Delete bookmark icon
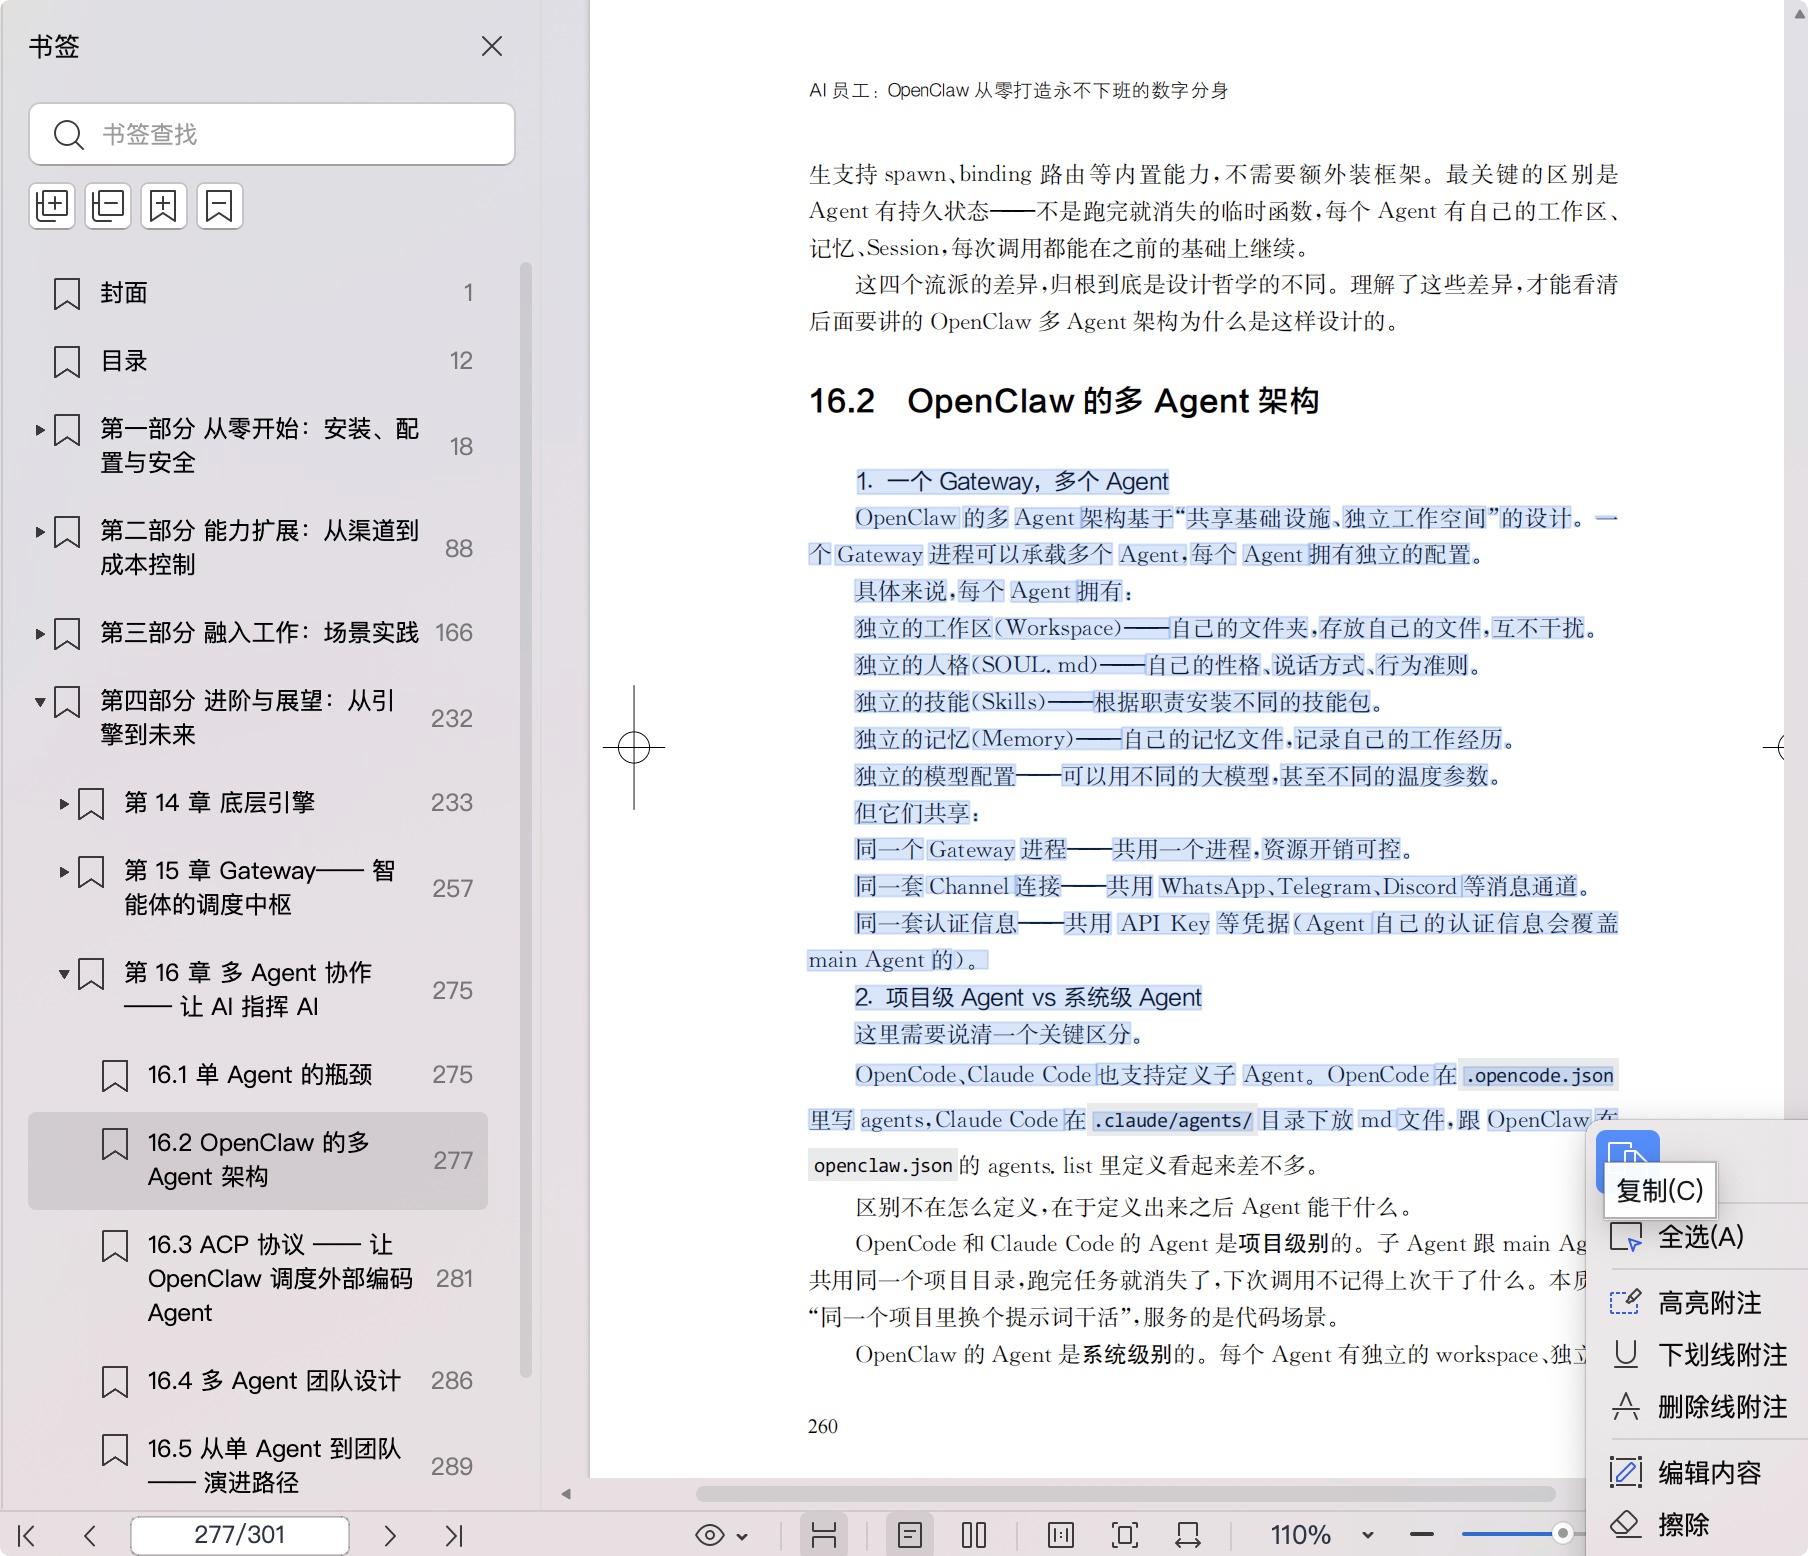The height and width of the screenshot is (1556, 1808). pyautogui.click(x=219, y=206)
